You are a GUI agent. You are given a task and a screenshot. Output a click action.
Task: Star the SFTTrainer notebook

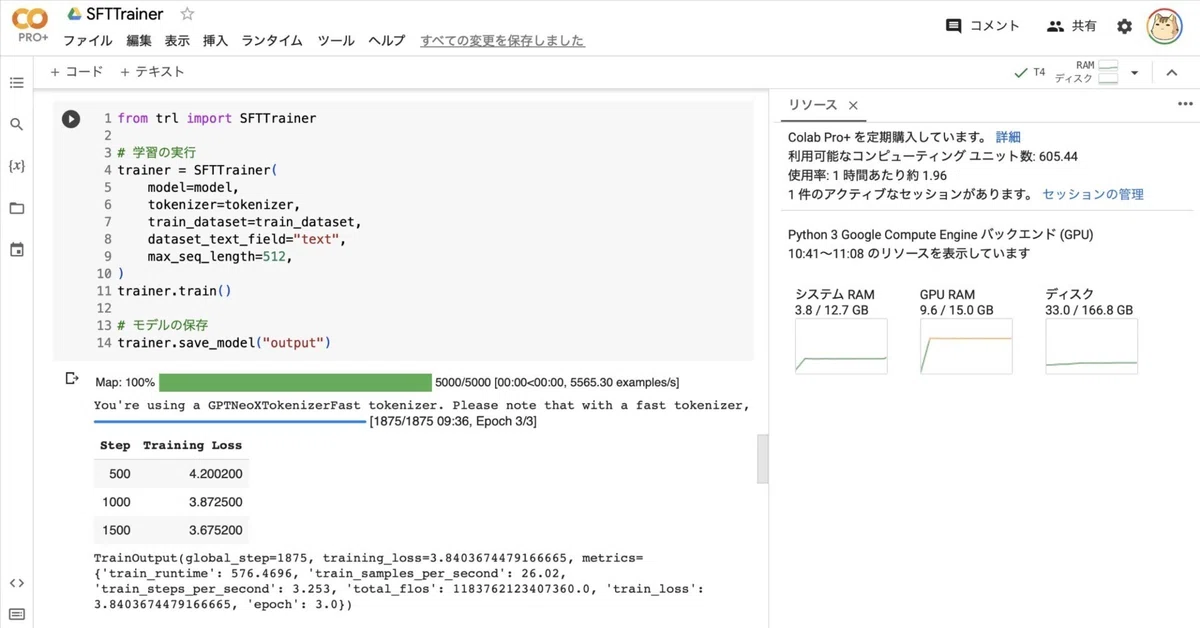point(186,15)
